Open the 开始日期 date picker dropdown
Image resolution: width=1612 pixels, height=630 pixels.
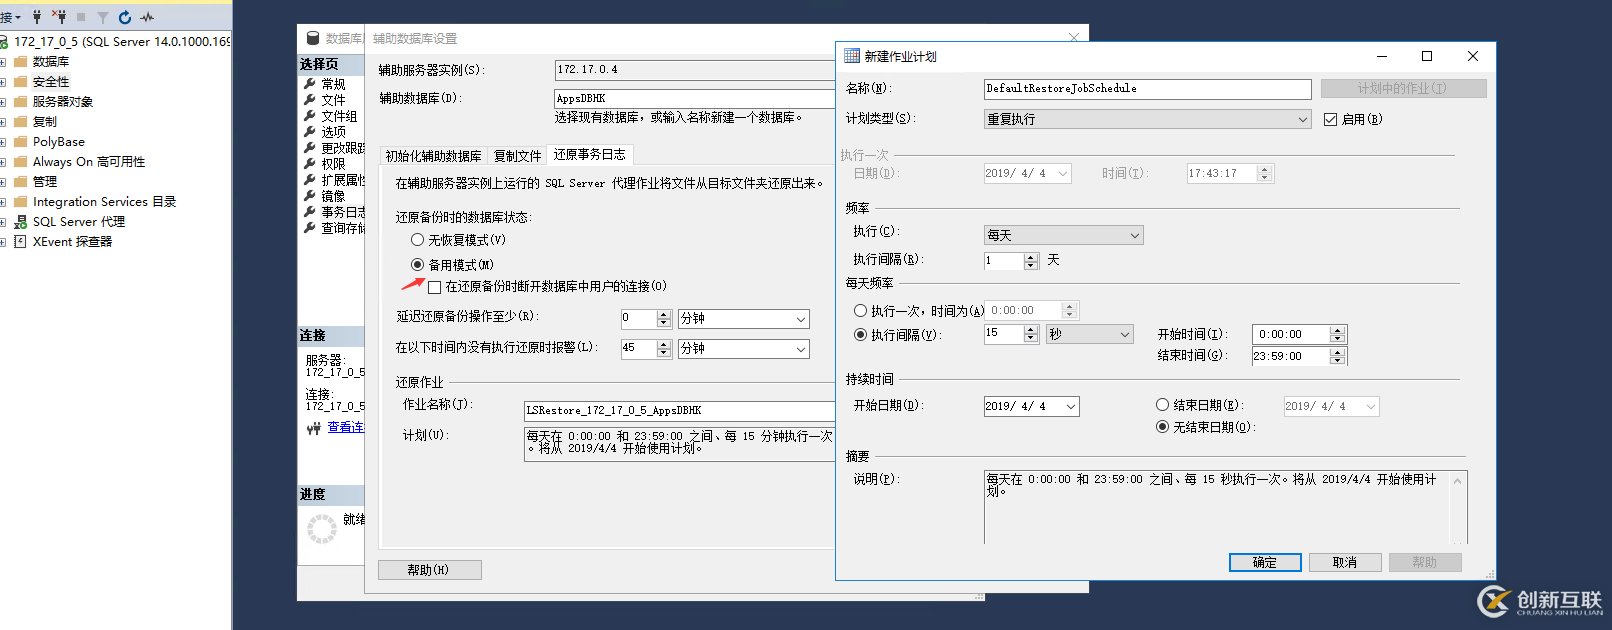coord(1071,407)
